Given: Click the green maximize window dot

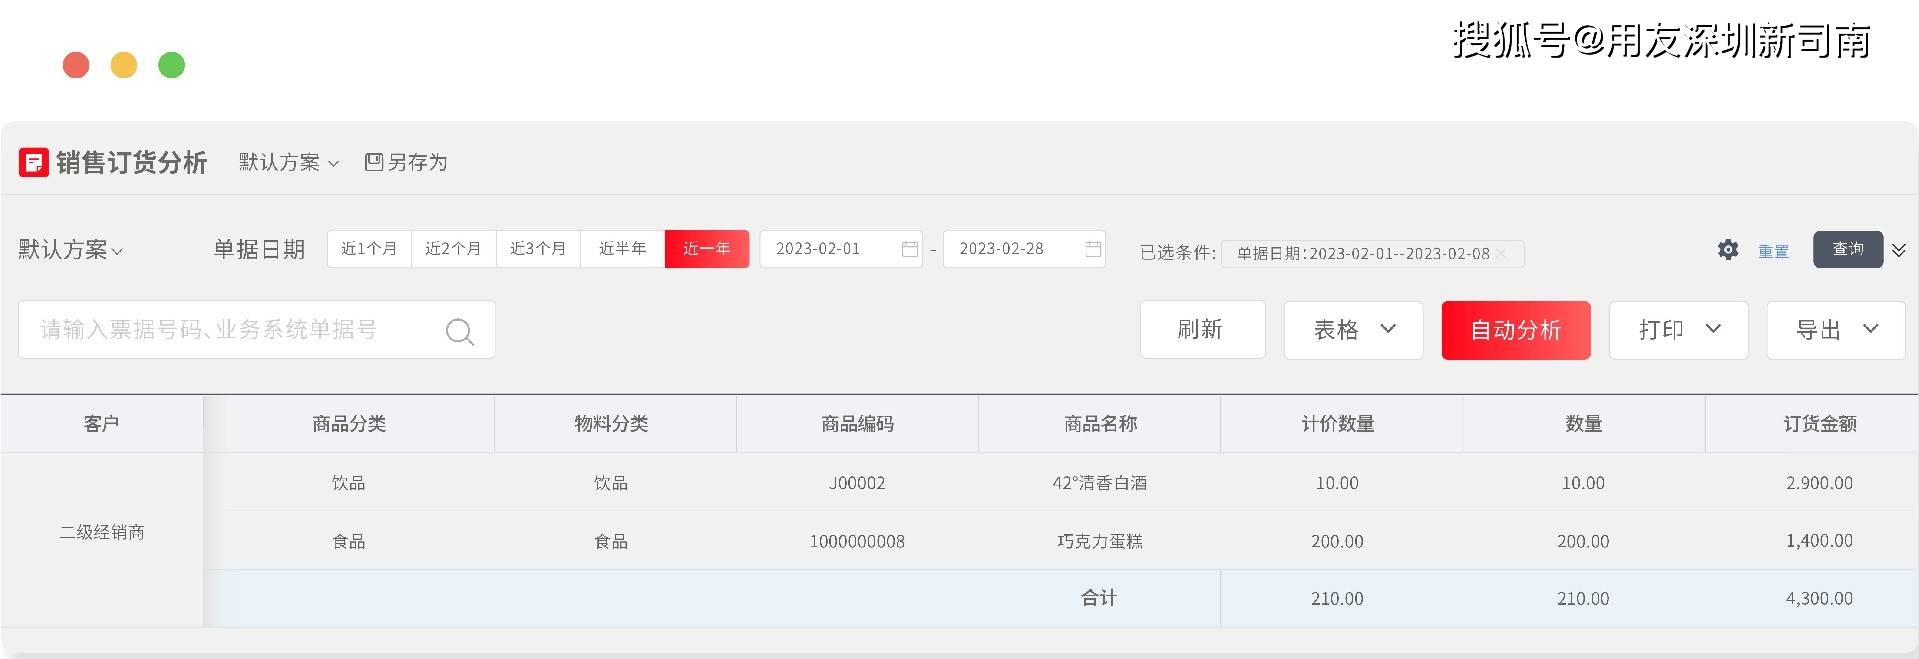Looking at the screenshot, I should [x=172, y=65].
